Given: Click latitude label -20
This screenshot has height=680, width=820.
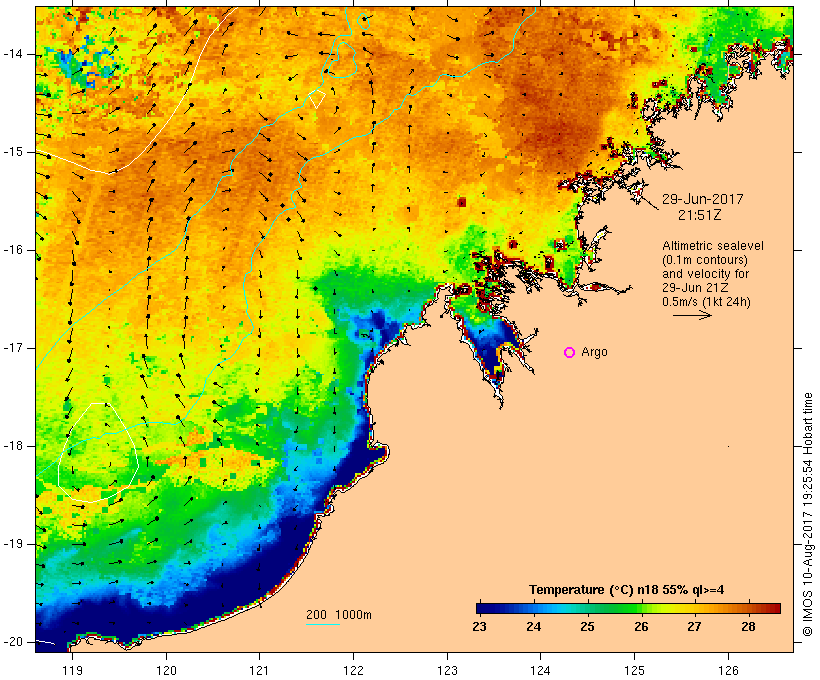Looking at the screenshot, I should pyautogui.click(x=14, y=642).
